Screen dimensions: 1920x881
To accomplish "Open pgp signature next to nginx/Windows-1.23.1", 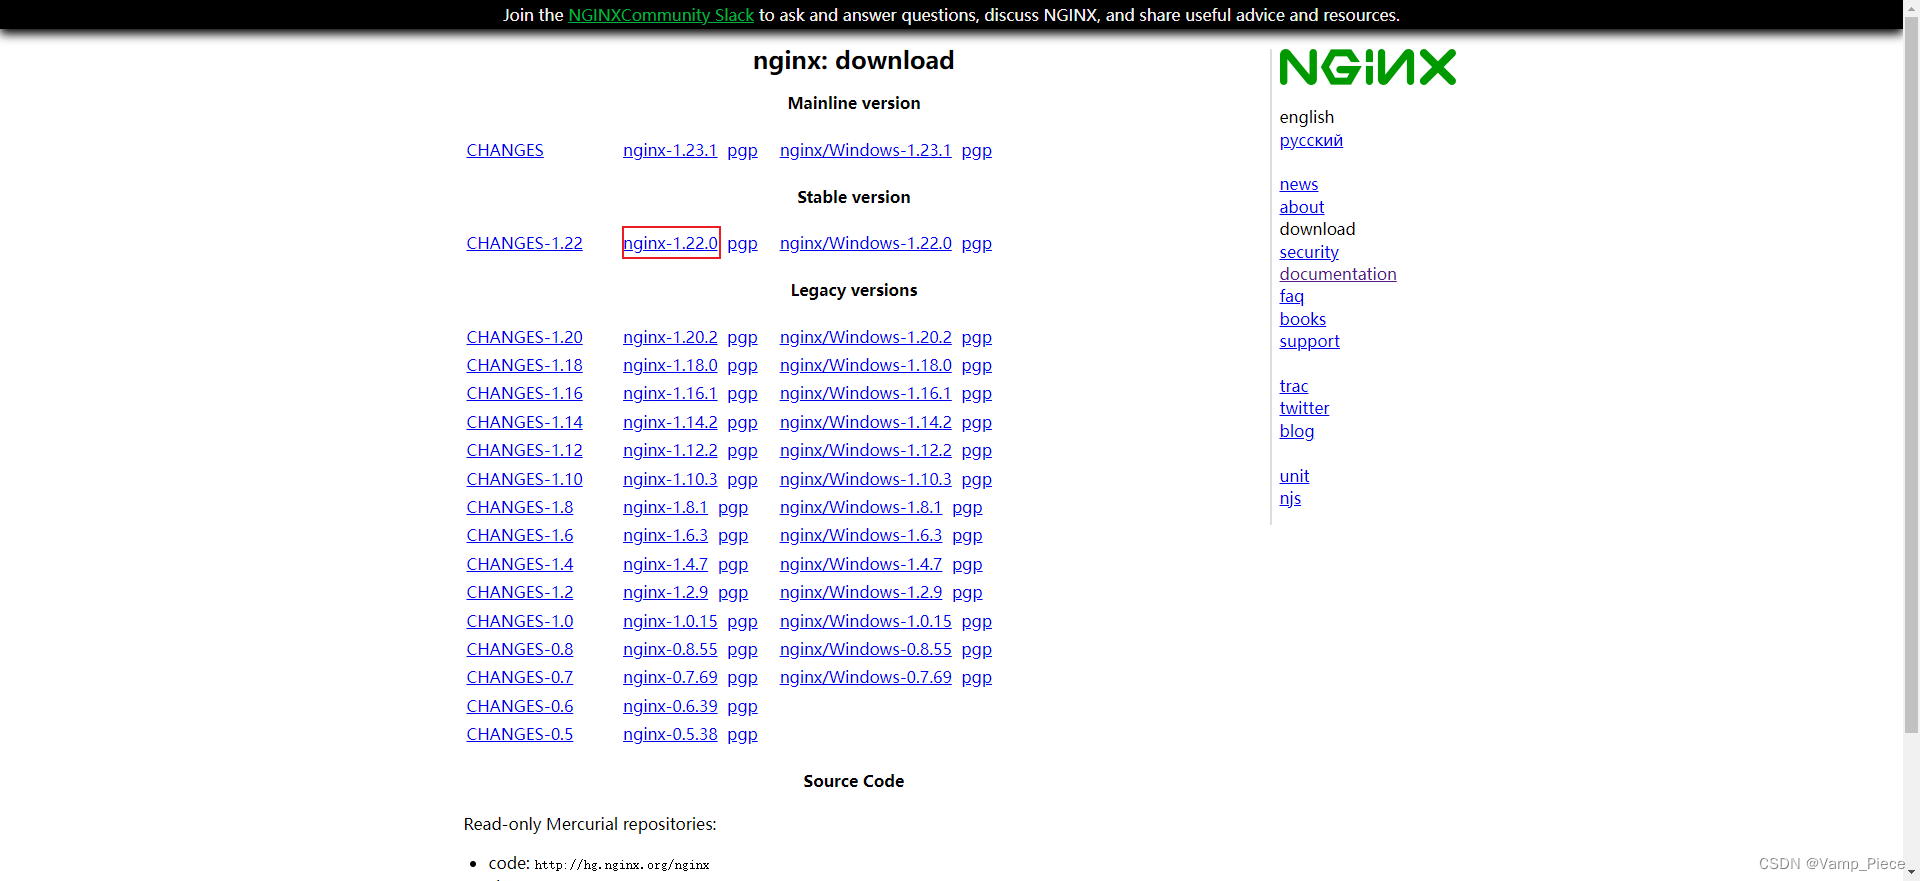I will 977,150.
